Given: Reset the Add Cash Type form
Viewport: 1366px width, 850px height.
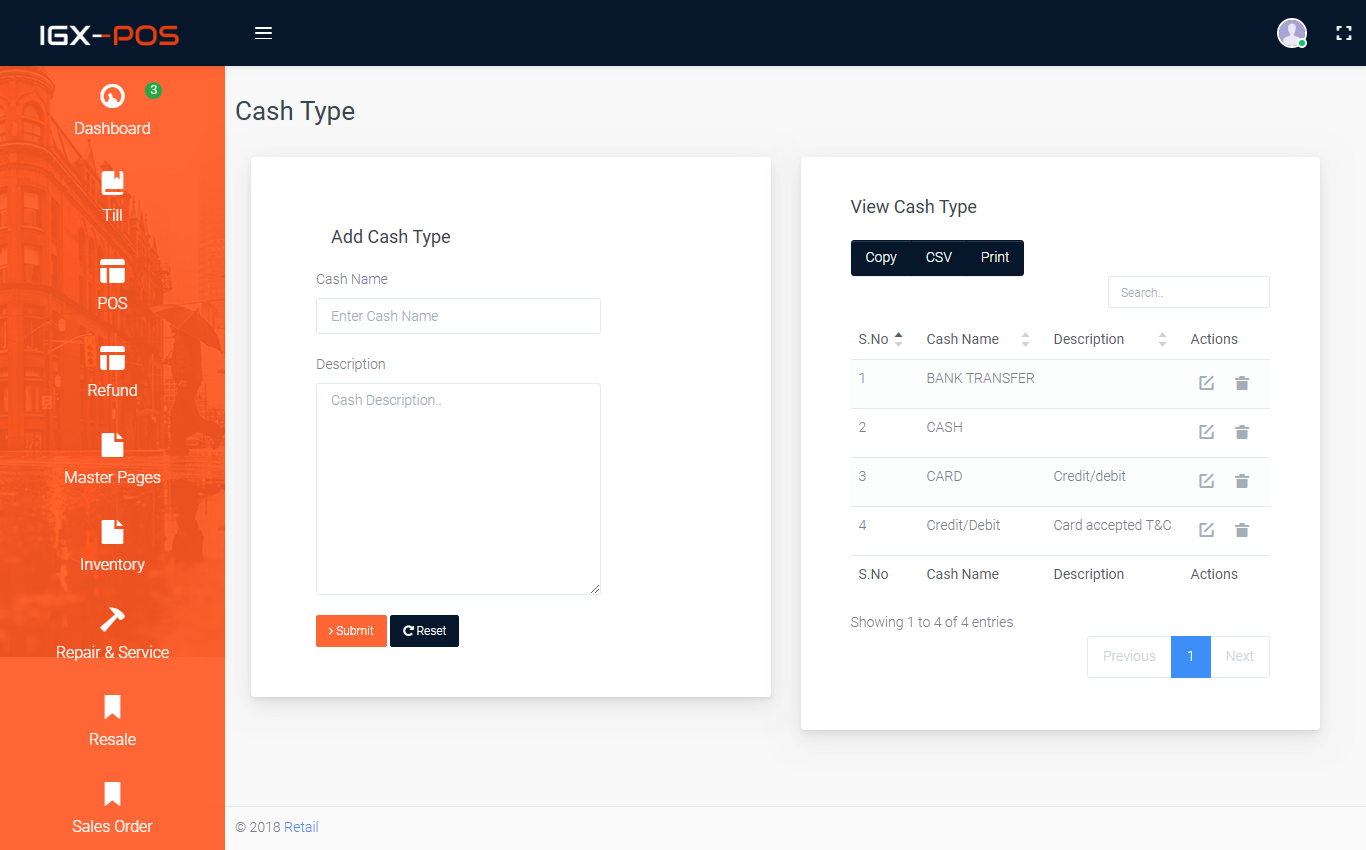Looking at the screenshot, I should (424, 631).
